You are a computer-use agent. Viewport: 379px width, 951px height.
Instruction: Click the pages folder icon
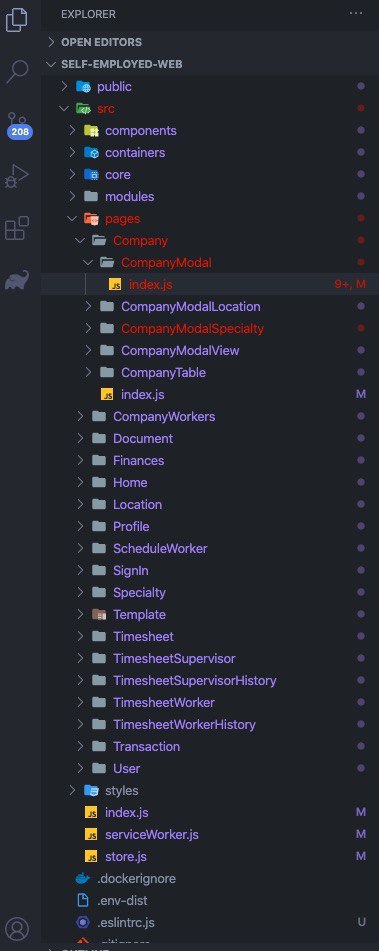pyautogui.click(x=91, y=218)
